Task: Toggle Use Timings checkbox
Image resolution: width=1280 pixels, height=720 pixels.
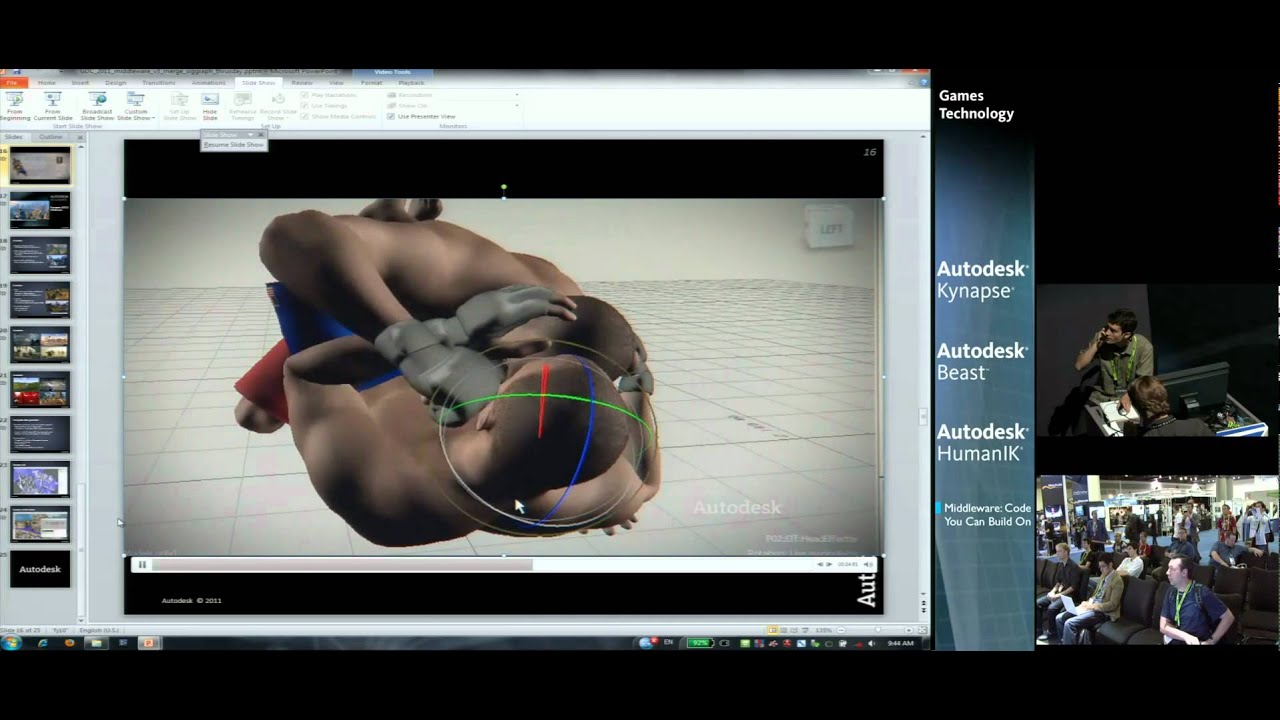Action: pyautogui.click(x=304, y=105)
